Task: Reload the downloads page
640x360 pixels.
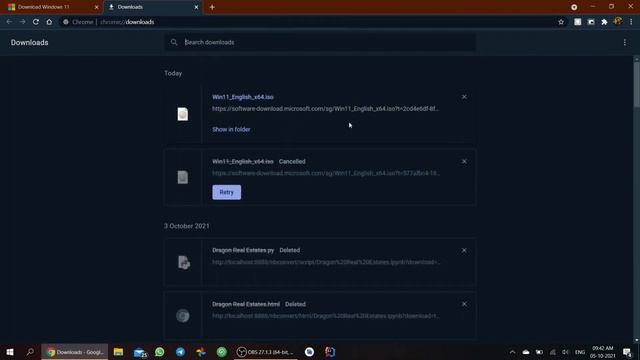Action: pyautogui.click(x=36, y=22)
